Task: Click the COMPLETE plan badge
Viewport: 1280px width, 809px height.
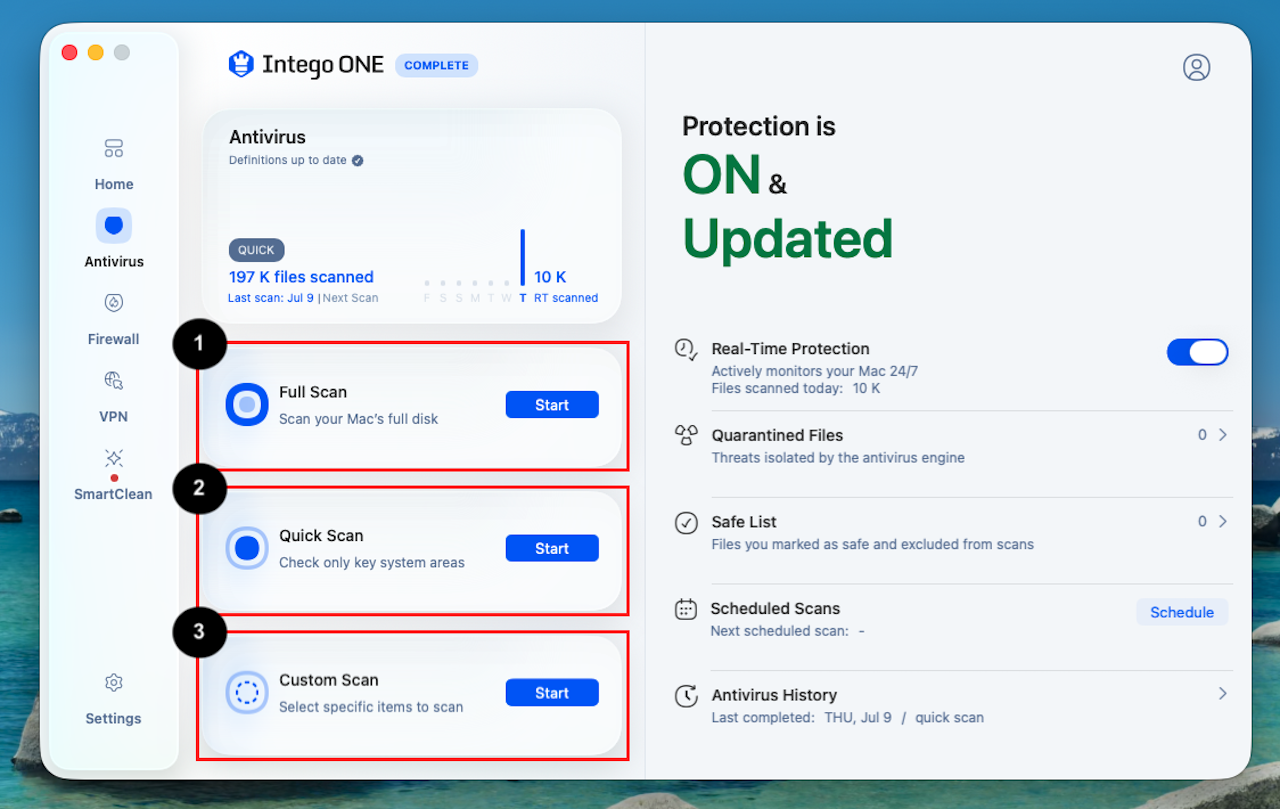Action: 437,65
